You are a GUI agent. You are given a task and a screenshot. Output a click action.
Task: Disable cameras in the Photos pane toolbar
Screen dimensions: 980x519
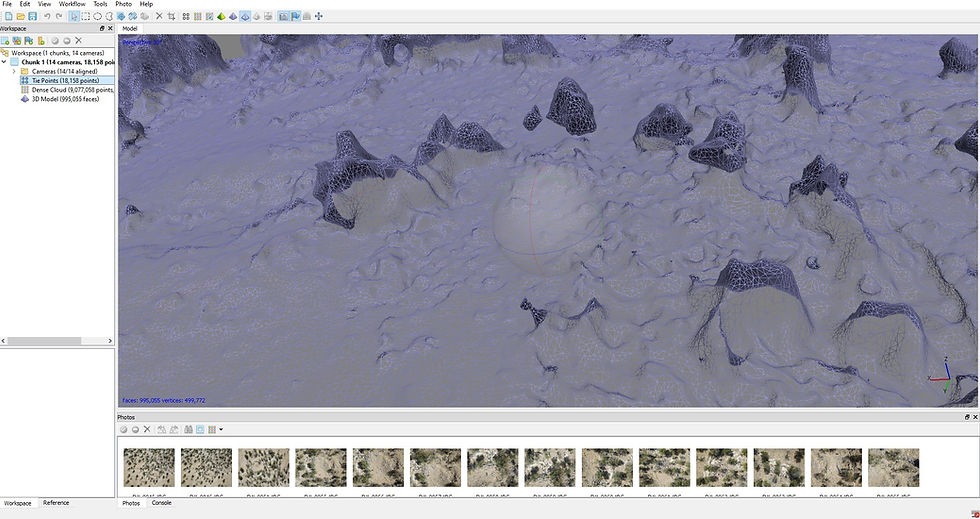coord(136,430)
